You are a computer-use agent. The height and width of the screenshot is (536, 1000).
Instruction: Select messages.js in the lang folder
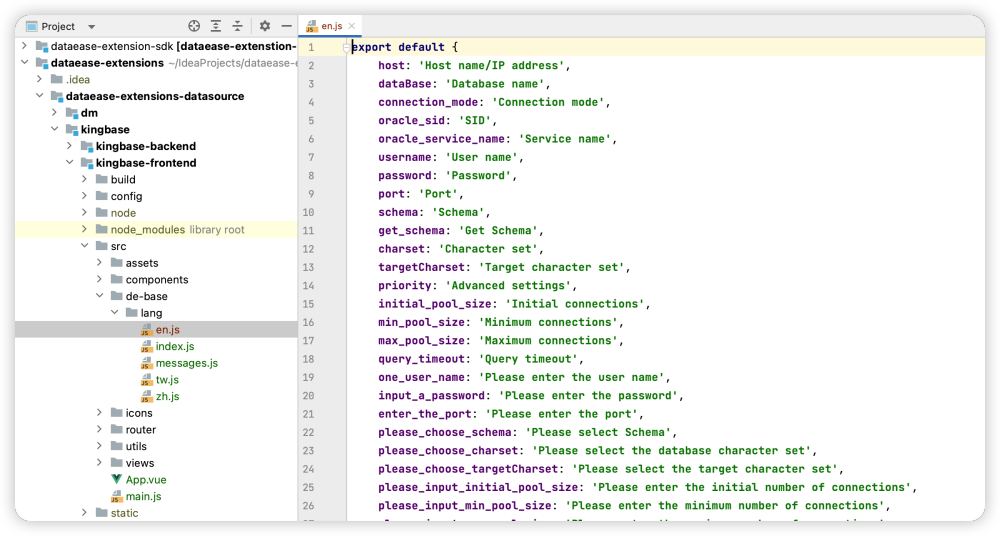(187, 363)
